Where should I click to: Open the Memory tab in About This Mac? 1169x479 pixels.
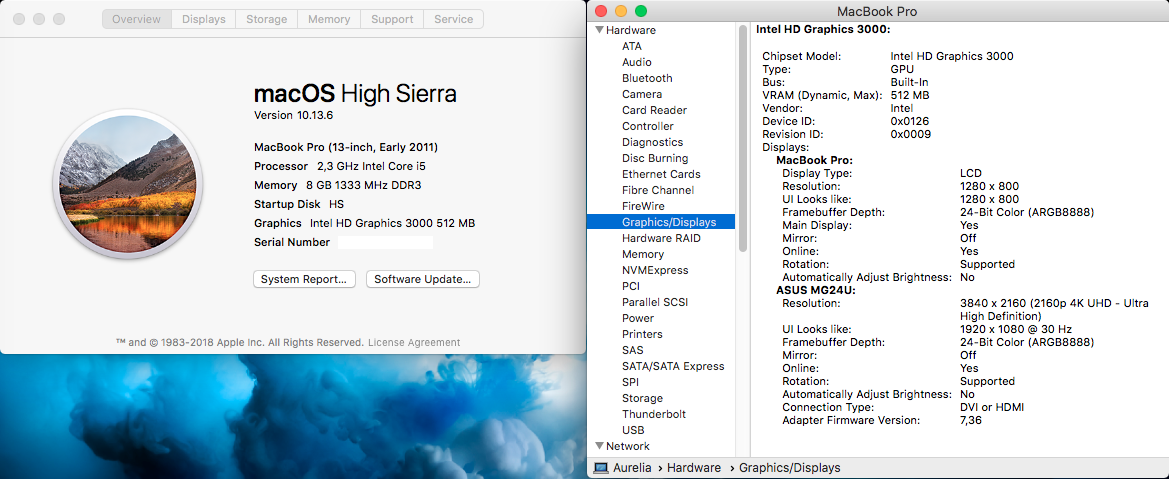(x=329, y=19)
